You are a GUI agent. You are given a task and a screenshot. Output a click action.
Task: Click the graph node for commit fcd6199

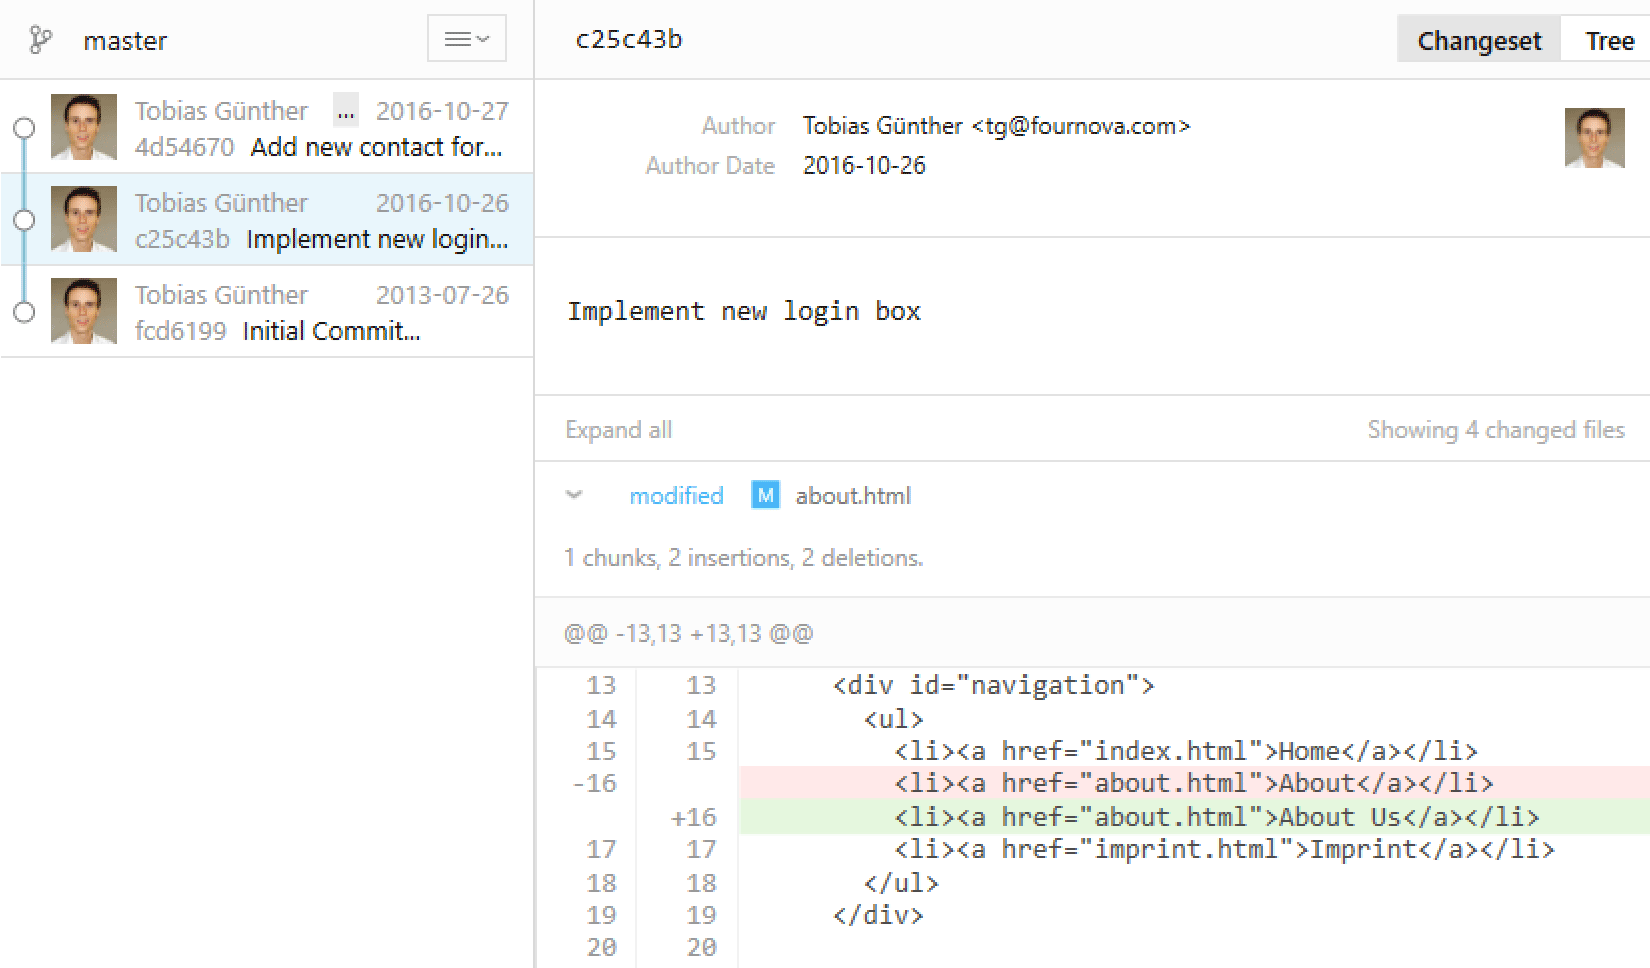coord(24,312)
